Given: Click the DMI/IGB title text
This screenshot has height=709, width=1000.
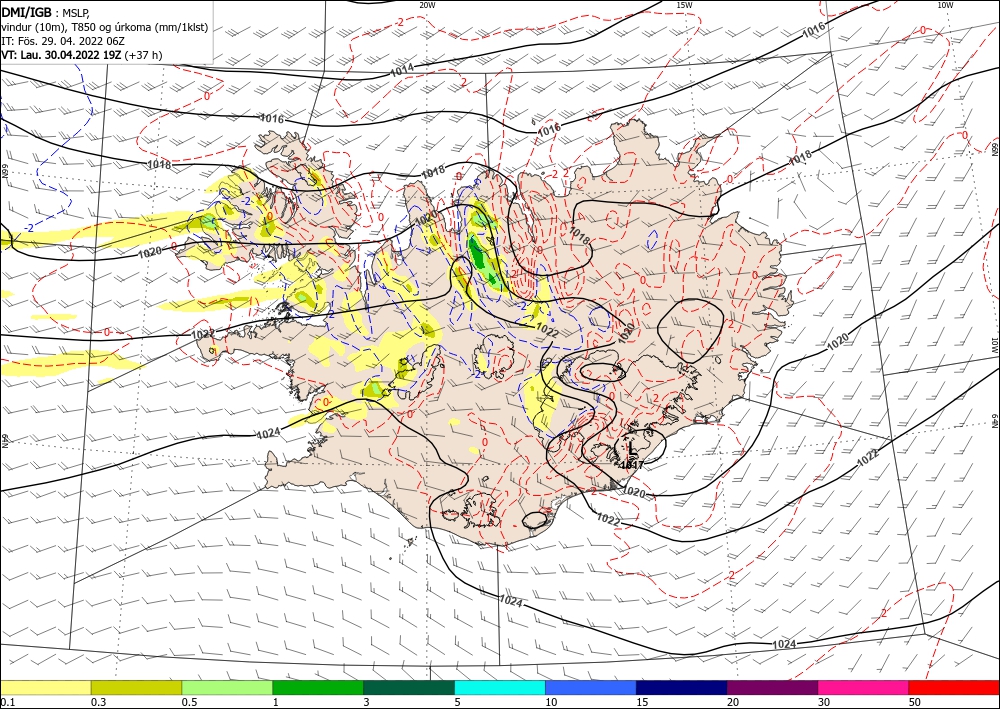Looking at the screenshot, I should [27, 12].
